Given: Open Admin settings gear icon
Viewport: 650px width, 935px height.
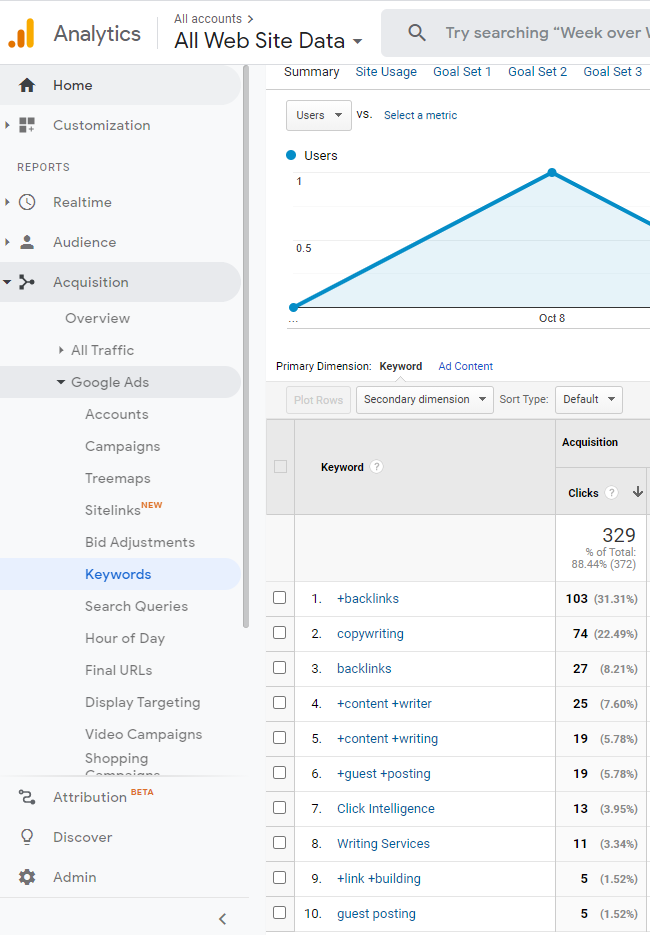Looking at the screenshot, I should coord(27,877).
